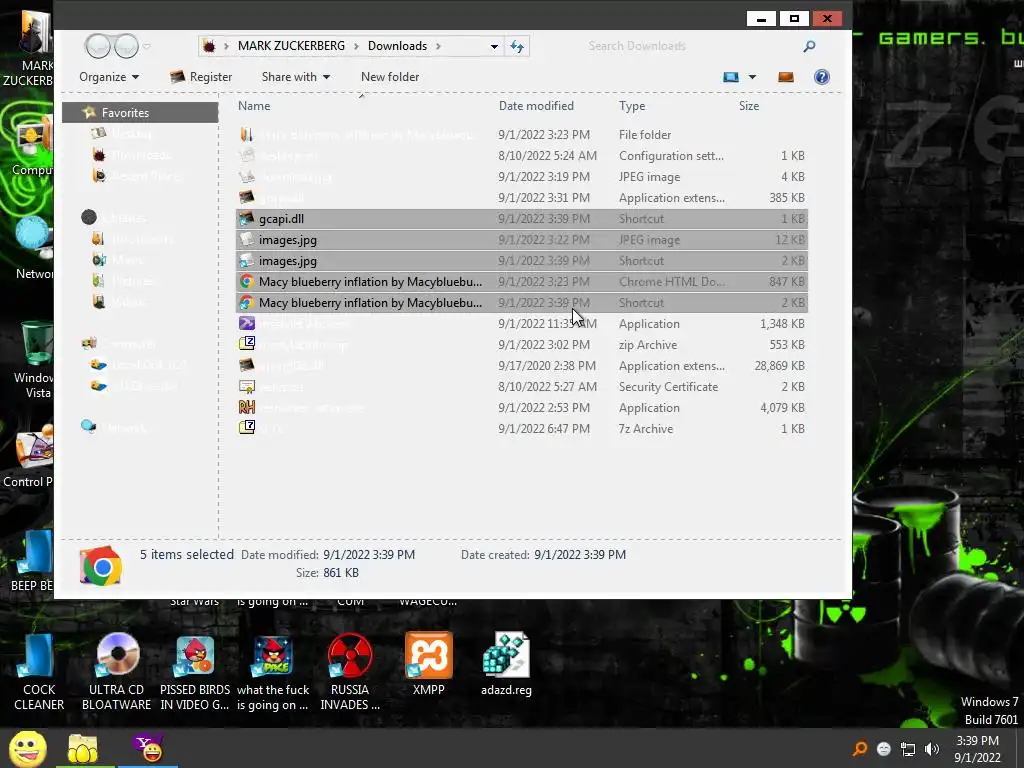Sort files by the Name column header
The height and width of the screenshot is (768, 1024).
(254, 106)
